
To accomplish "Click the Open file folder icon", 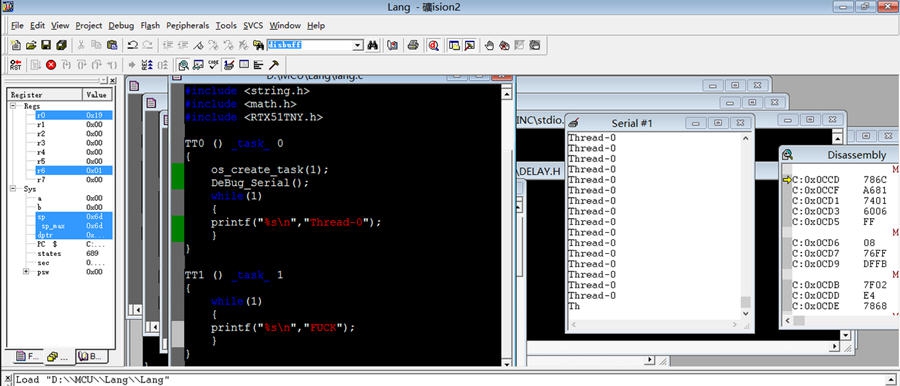I will point(31,45).
